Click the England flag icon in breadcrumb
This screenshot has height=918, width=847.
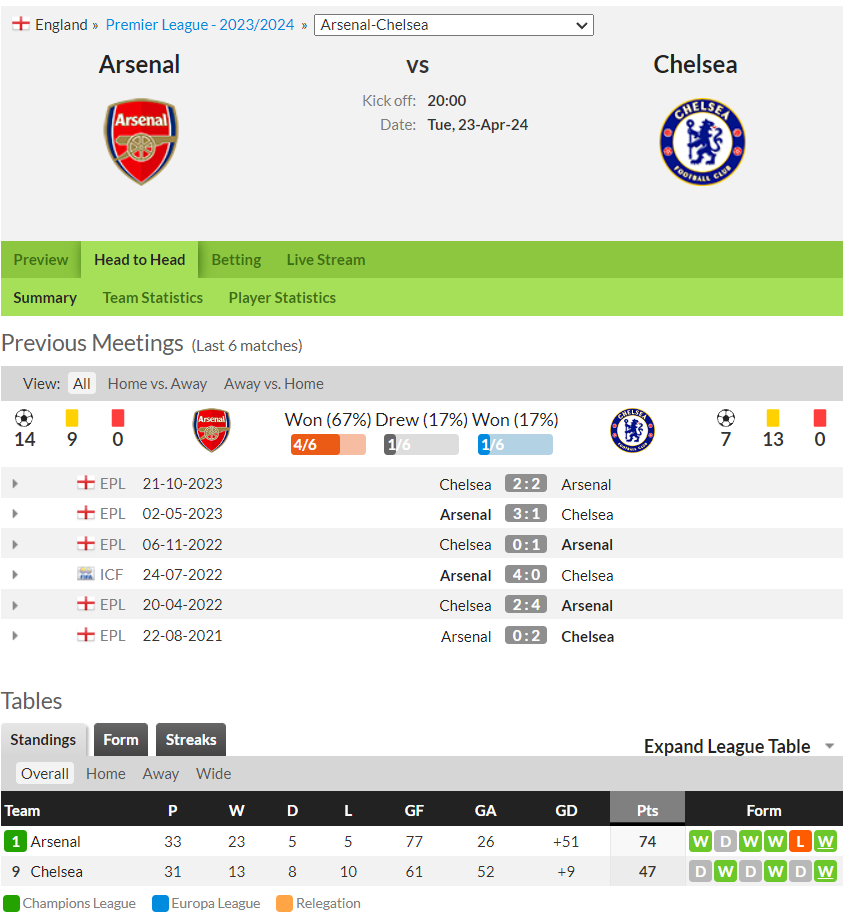(21, 24)
